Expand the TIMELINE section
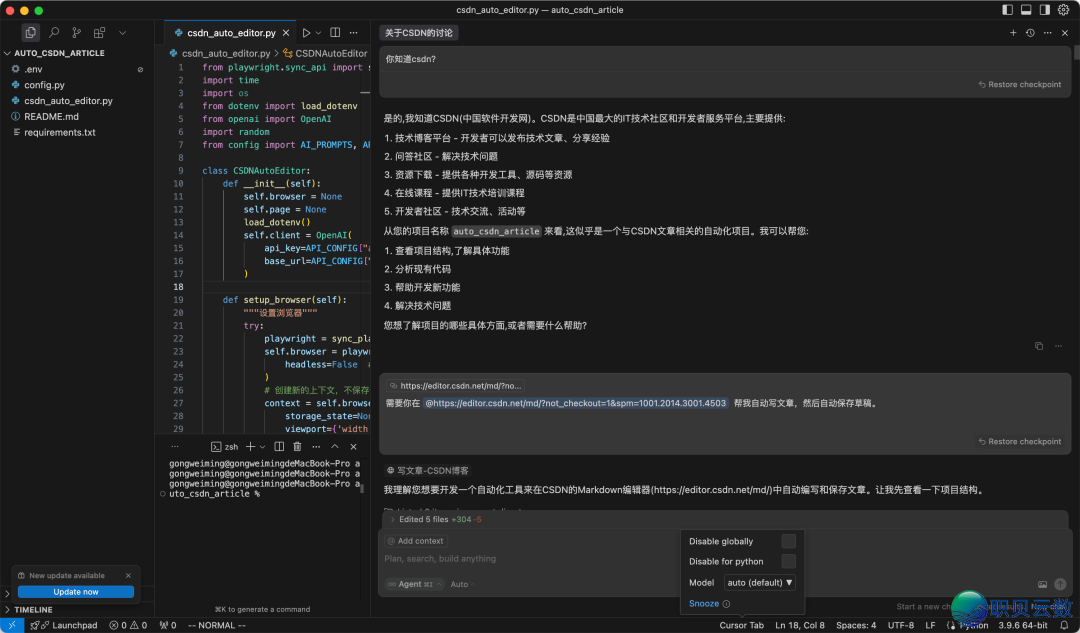The height and width of the screenshot is (633, 1080). pyautogui.click(x=33, y=609)
